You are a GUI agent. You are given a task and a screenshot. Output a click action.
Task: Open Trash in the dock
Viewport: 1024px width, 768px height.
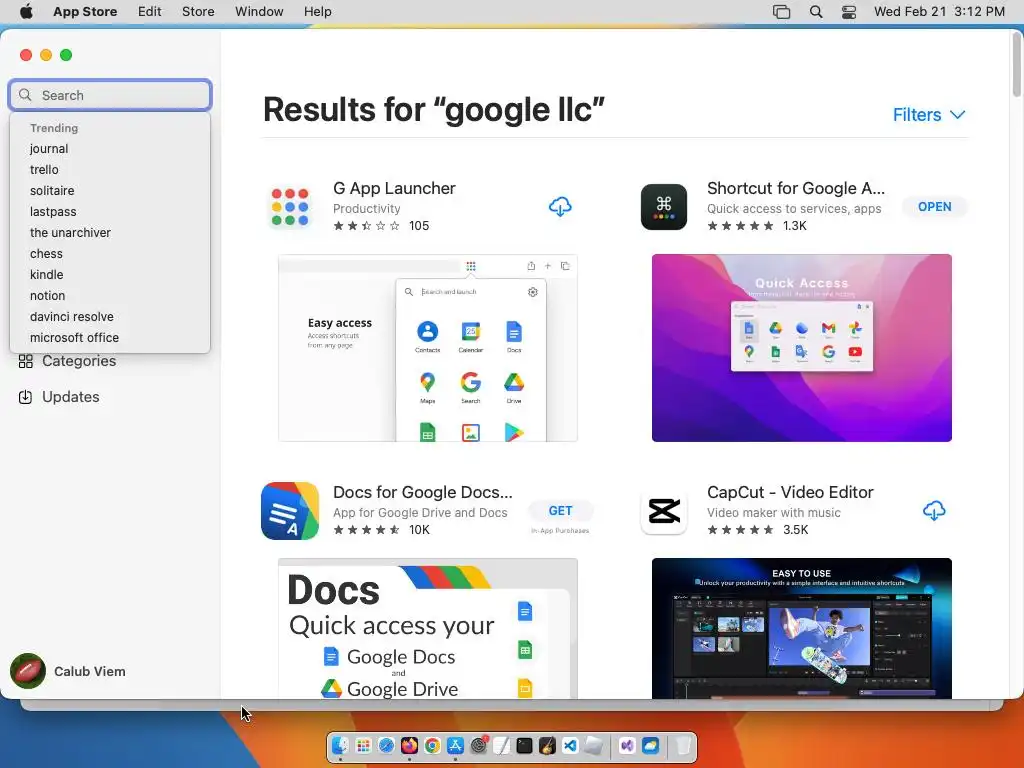(682, 746)
